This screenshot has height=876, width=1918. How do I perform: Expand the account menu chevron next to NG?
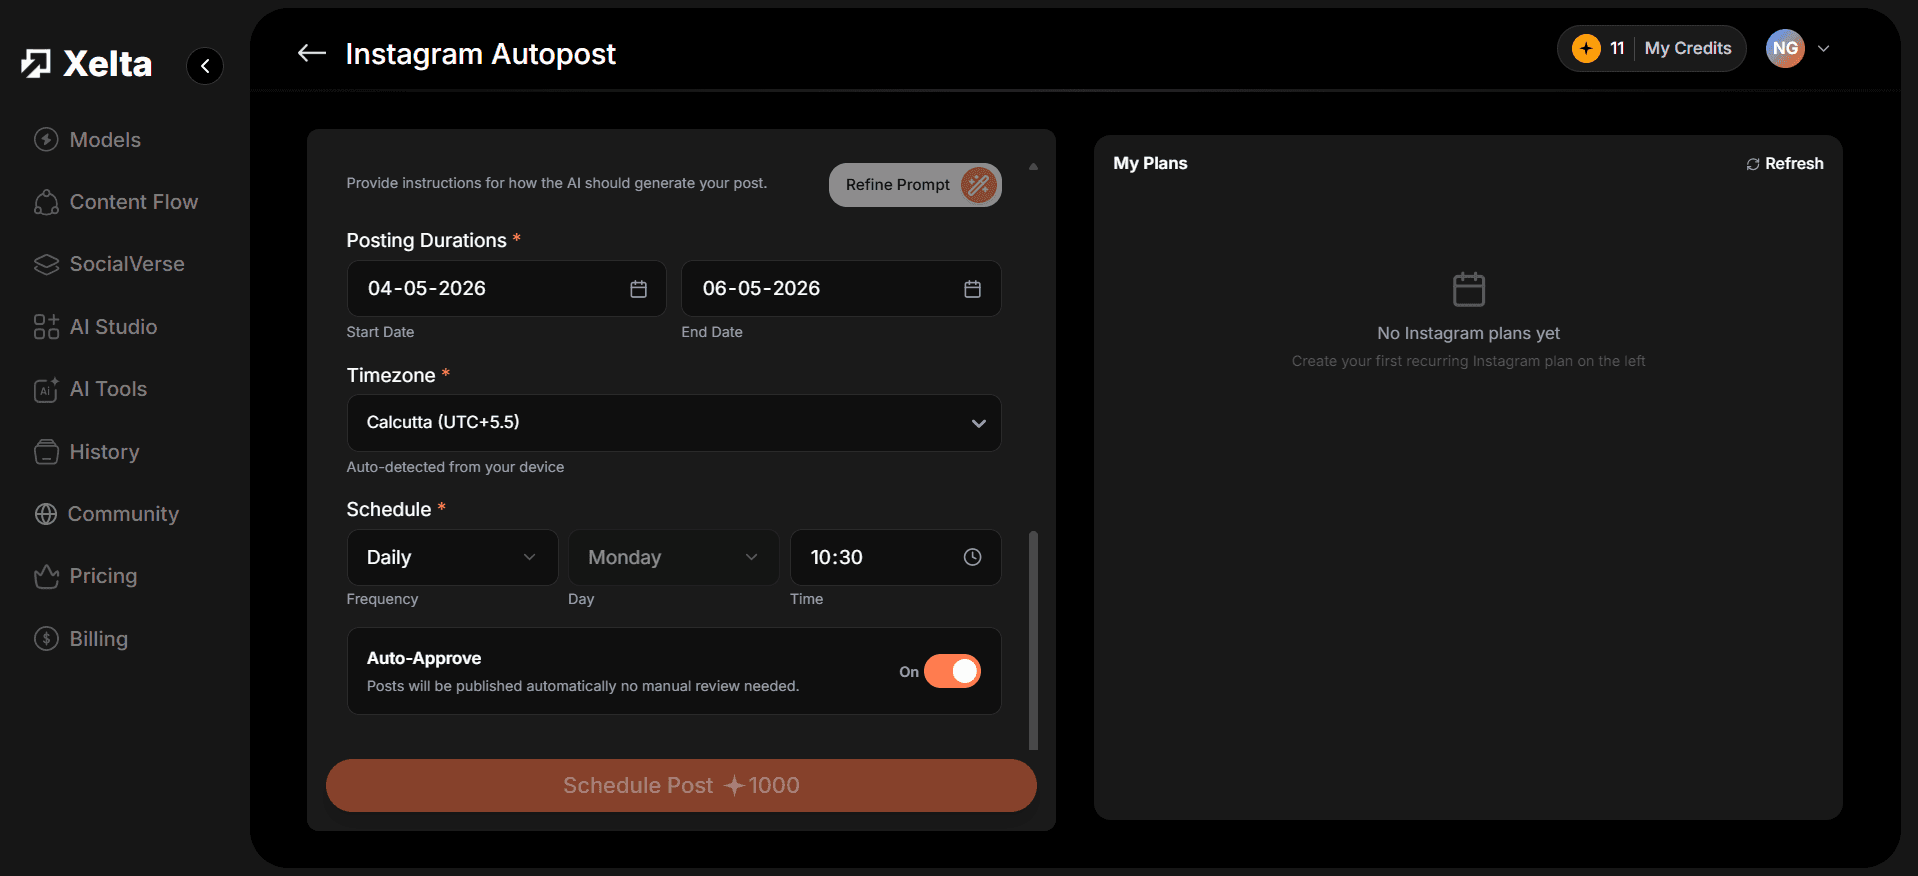[x=1823, y=48]
